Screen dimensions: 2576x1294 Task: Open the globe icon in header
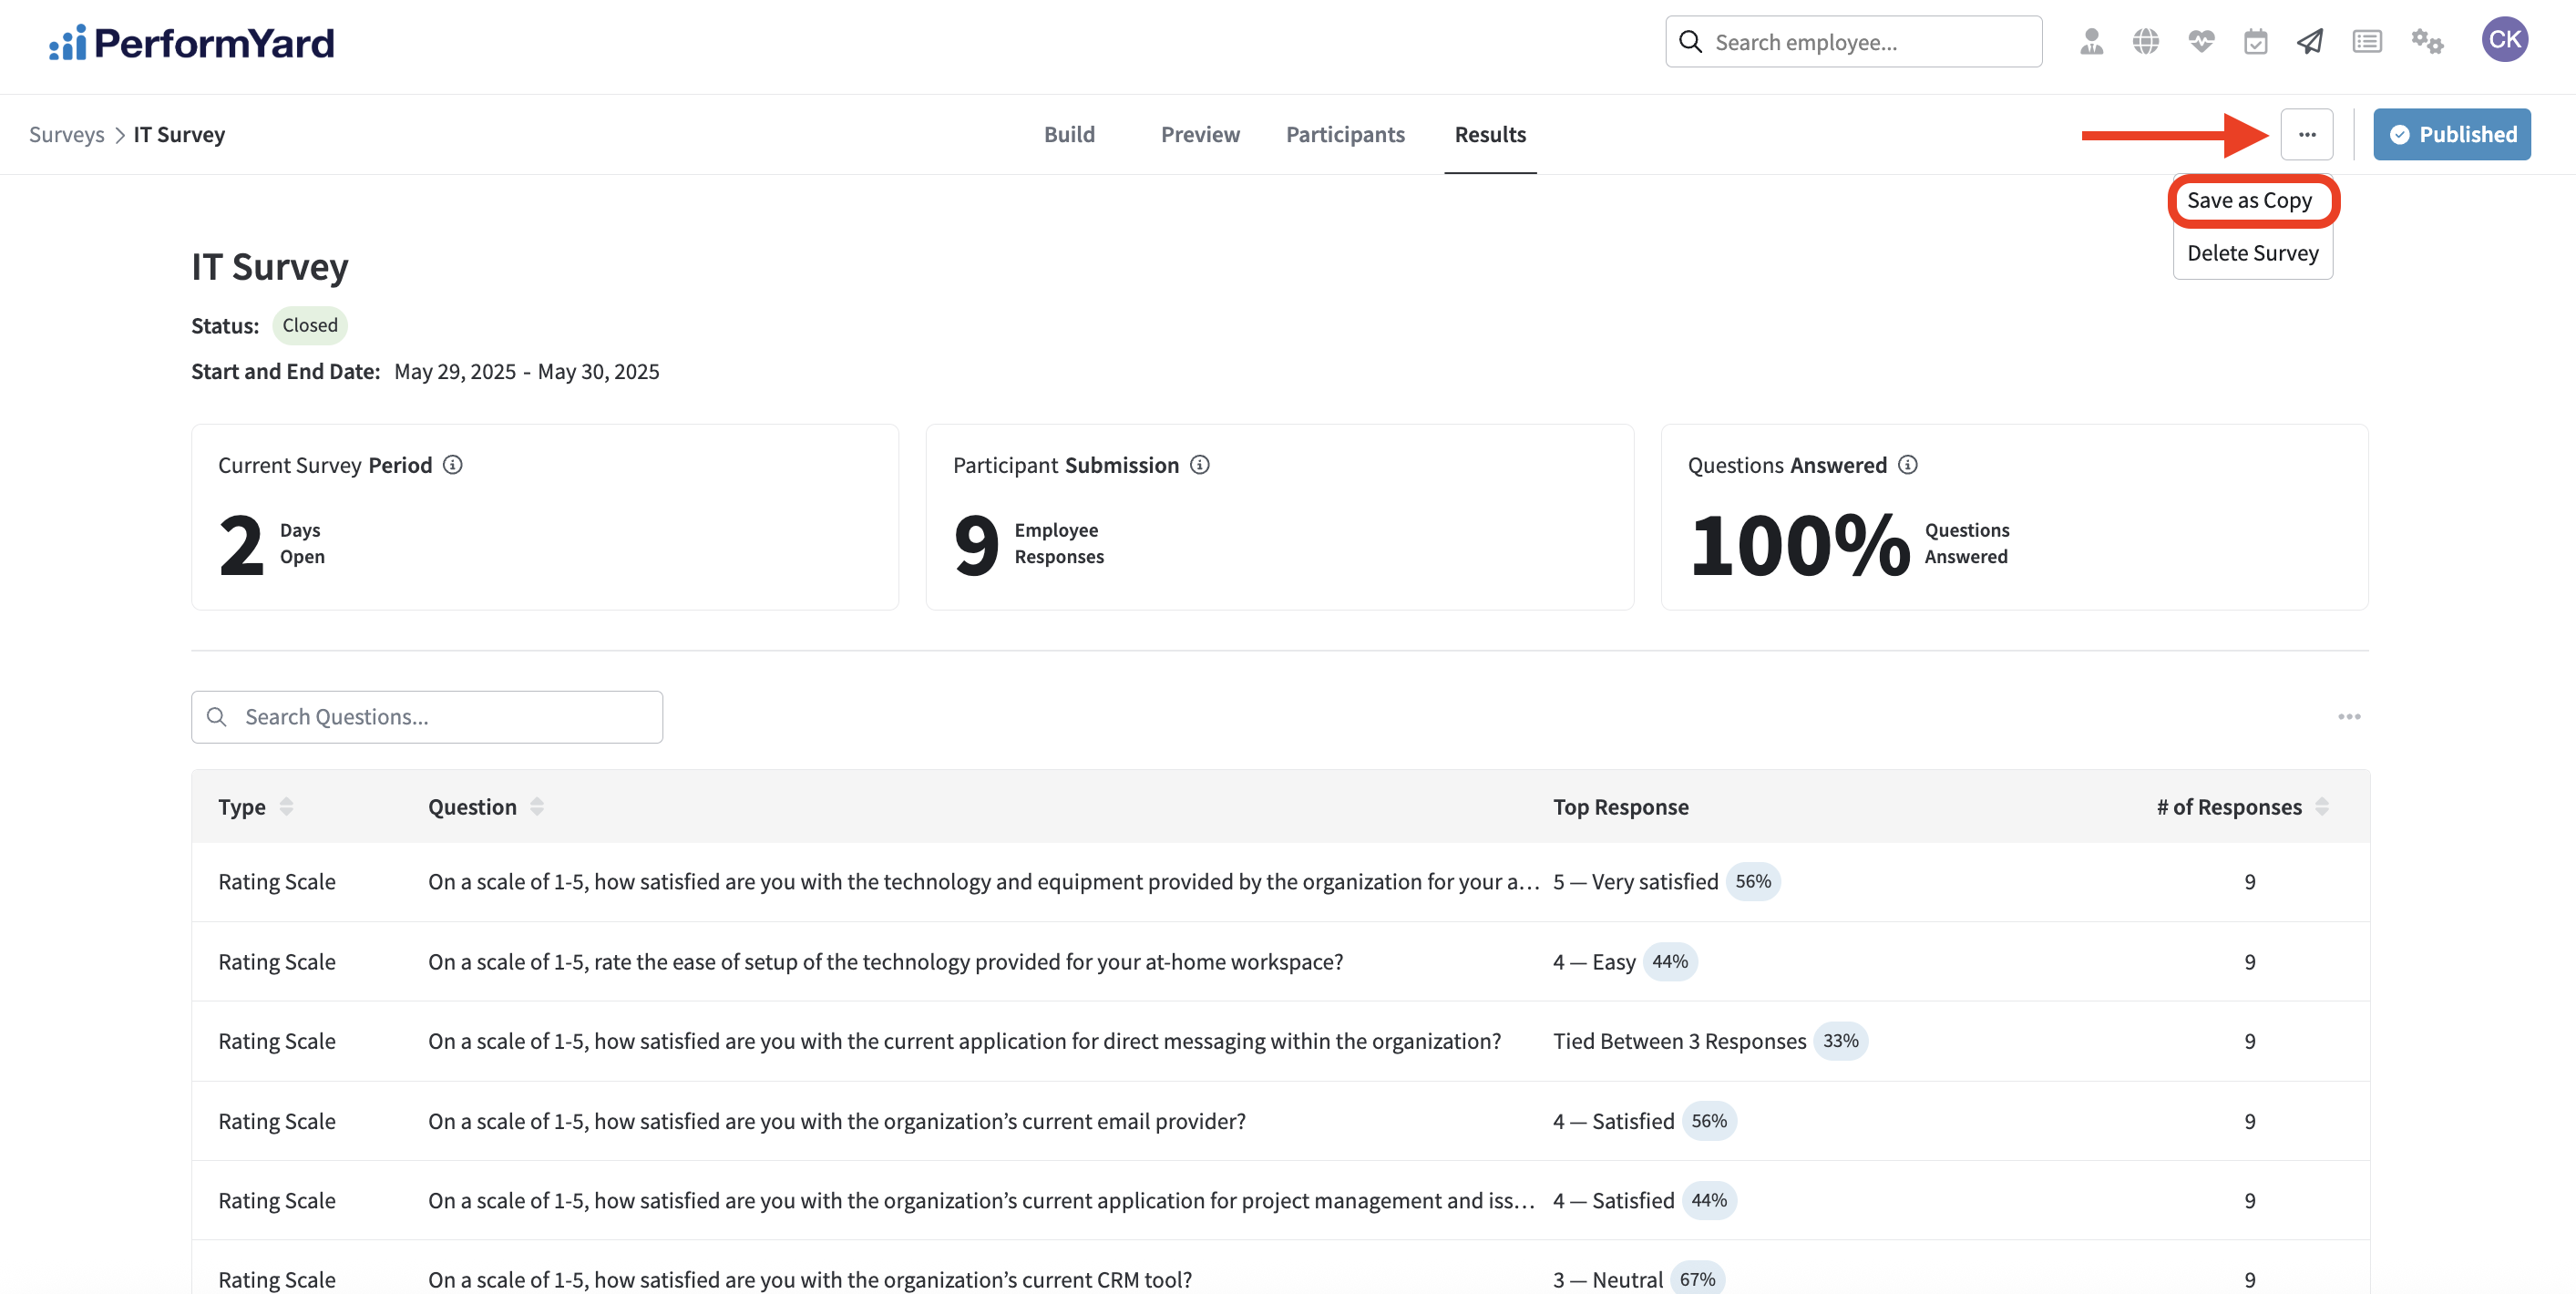point(2145,42)
